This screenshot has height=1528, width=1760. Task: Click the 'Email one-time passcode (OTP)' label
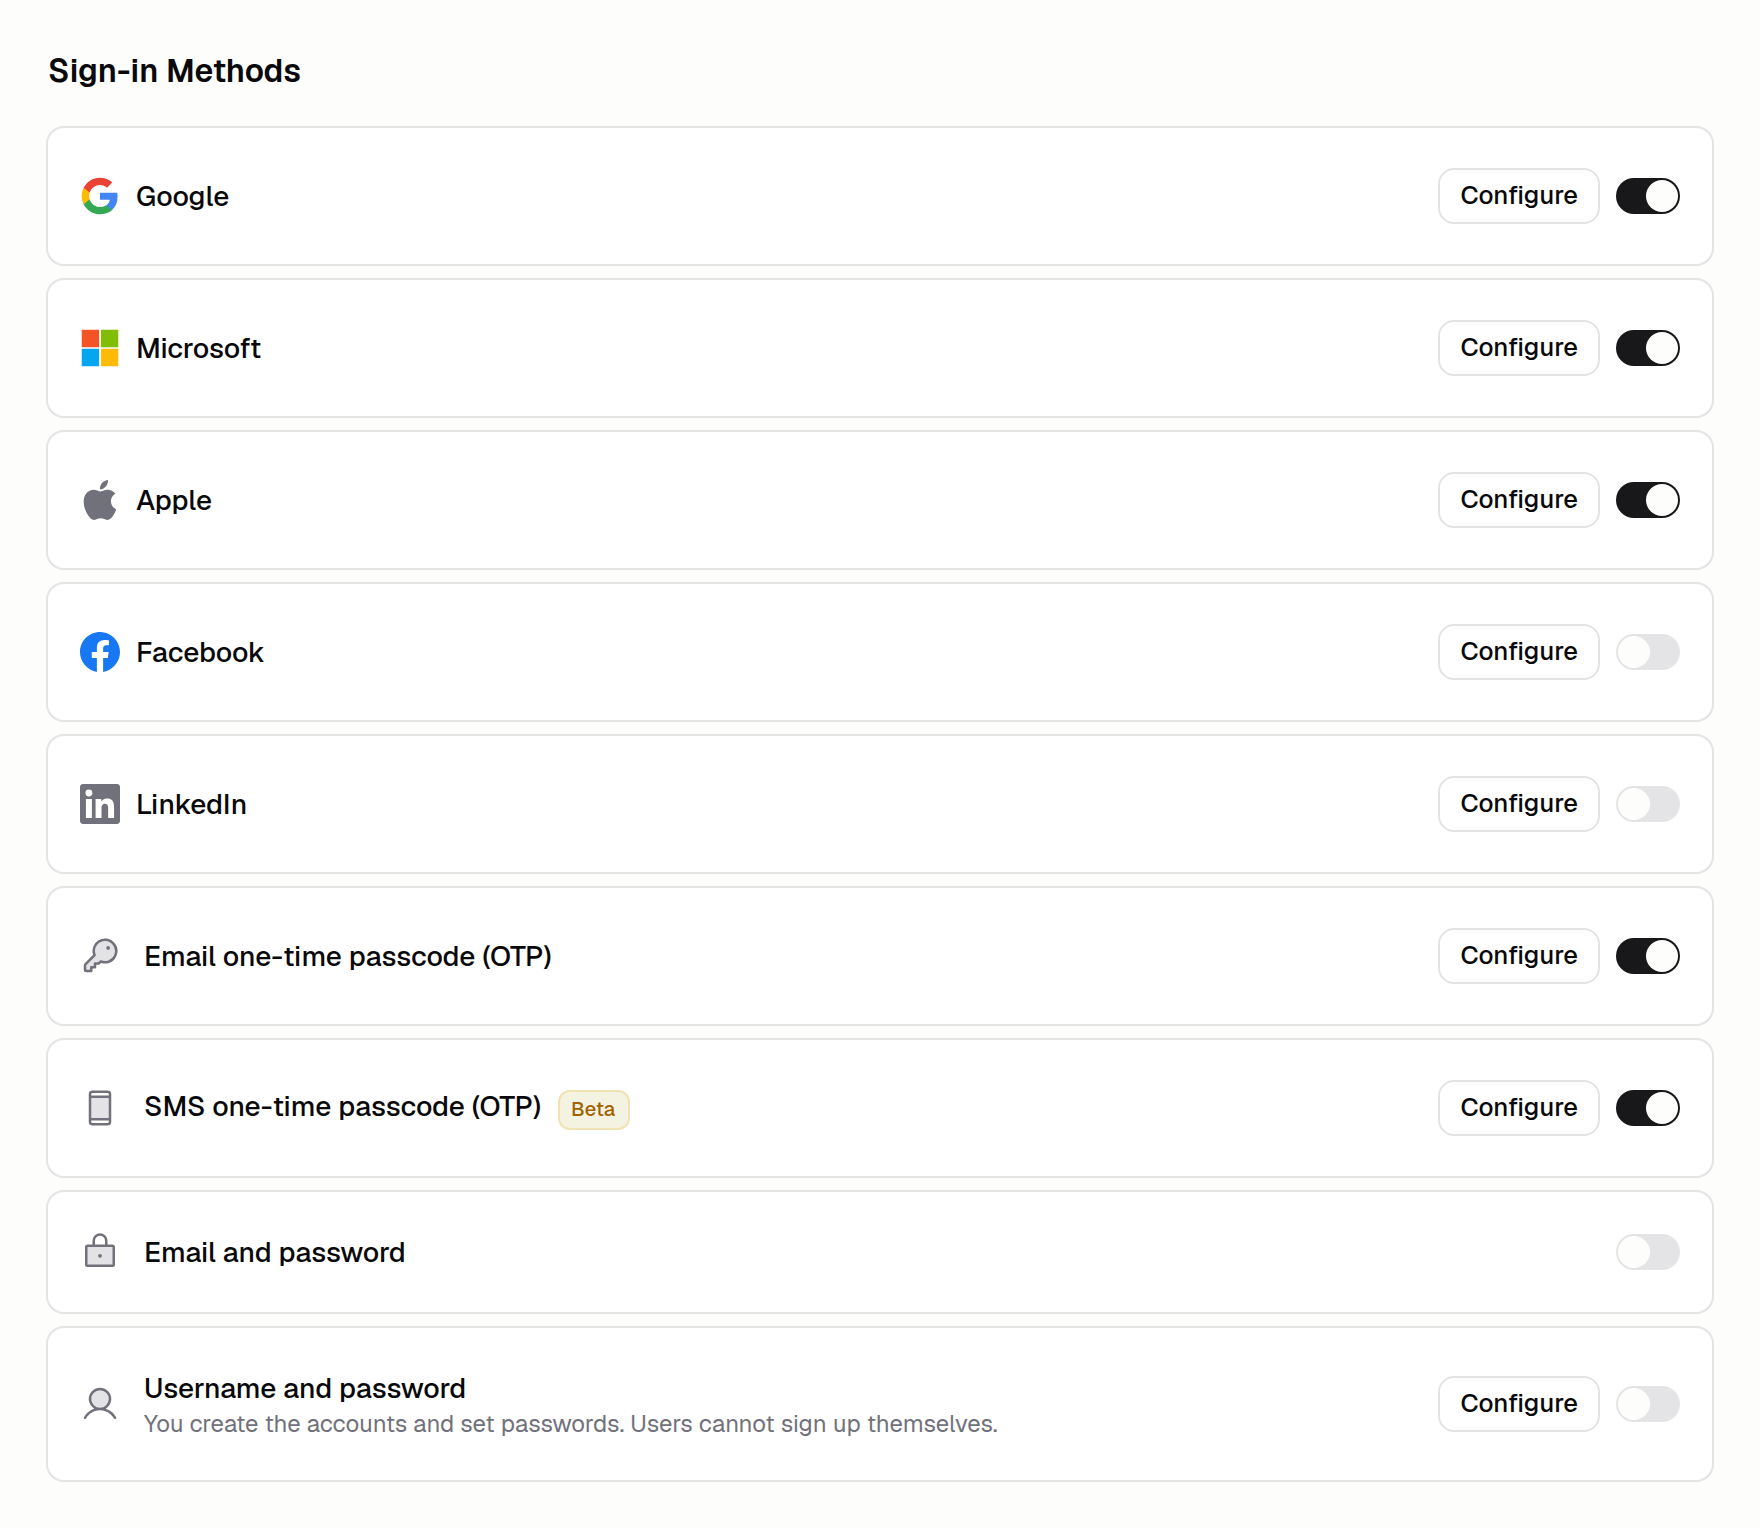[348, 956]
